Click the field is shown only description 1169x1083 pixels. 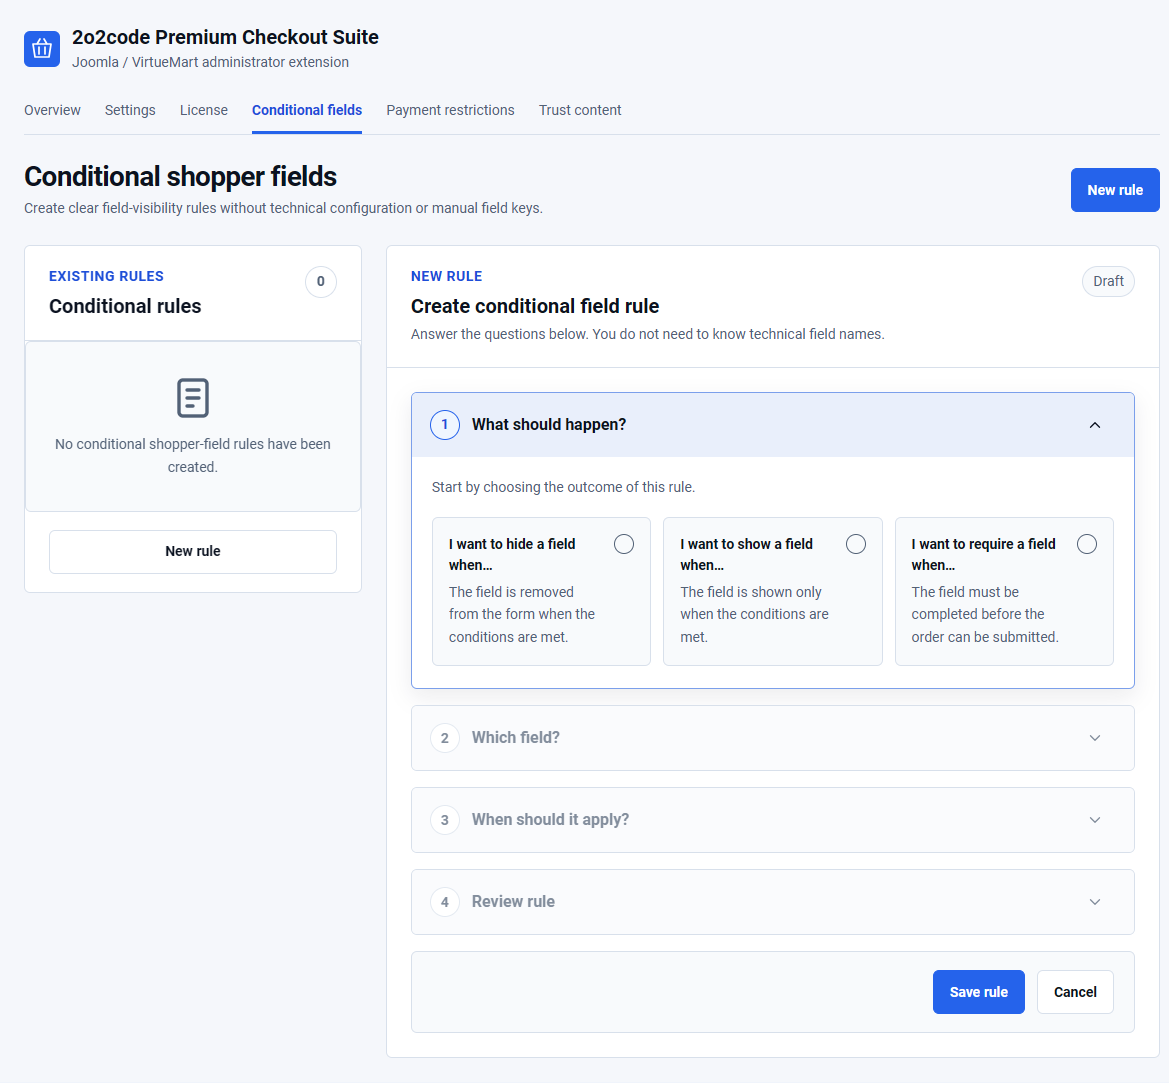pyautogui.click(x=754, y=614)
